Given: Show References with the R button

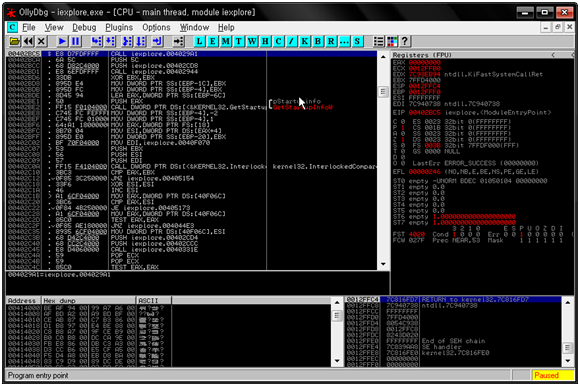Looking at the screenshot, I should coord(331,41).
